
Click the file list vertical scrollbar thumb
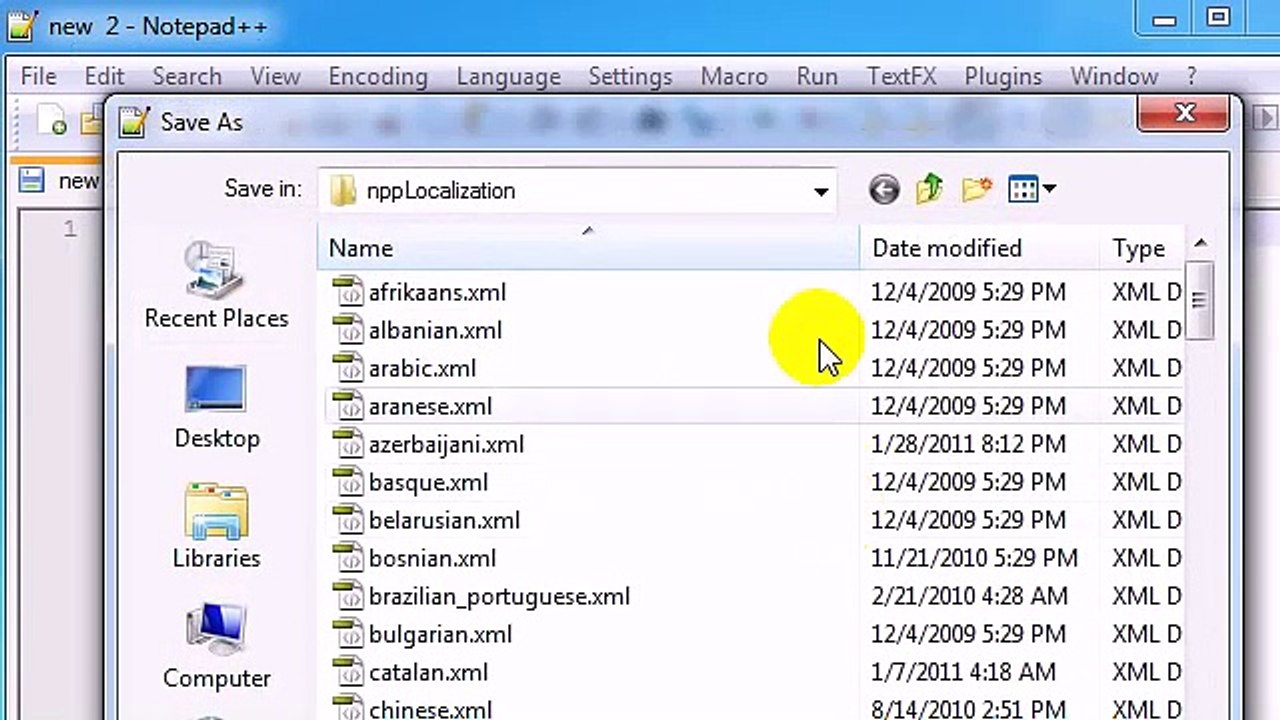click(1200, 299)
